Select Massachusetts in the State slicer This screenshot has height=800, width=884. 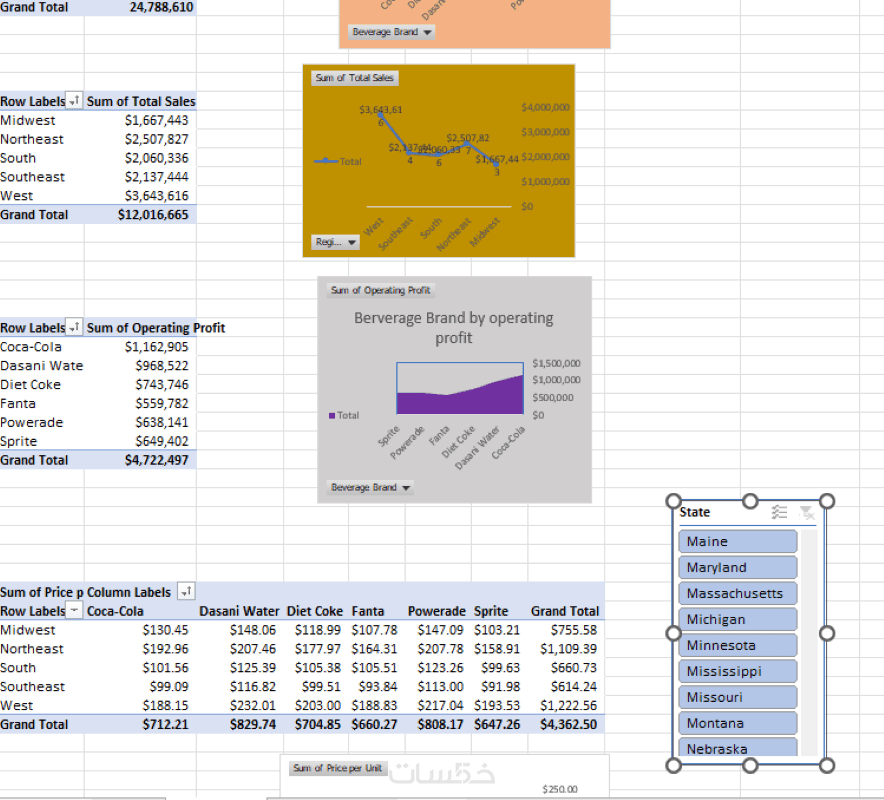[x=737, y=593]
